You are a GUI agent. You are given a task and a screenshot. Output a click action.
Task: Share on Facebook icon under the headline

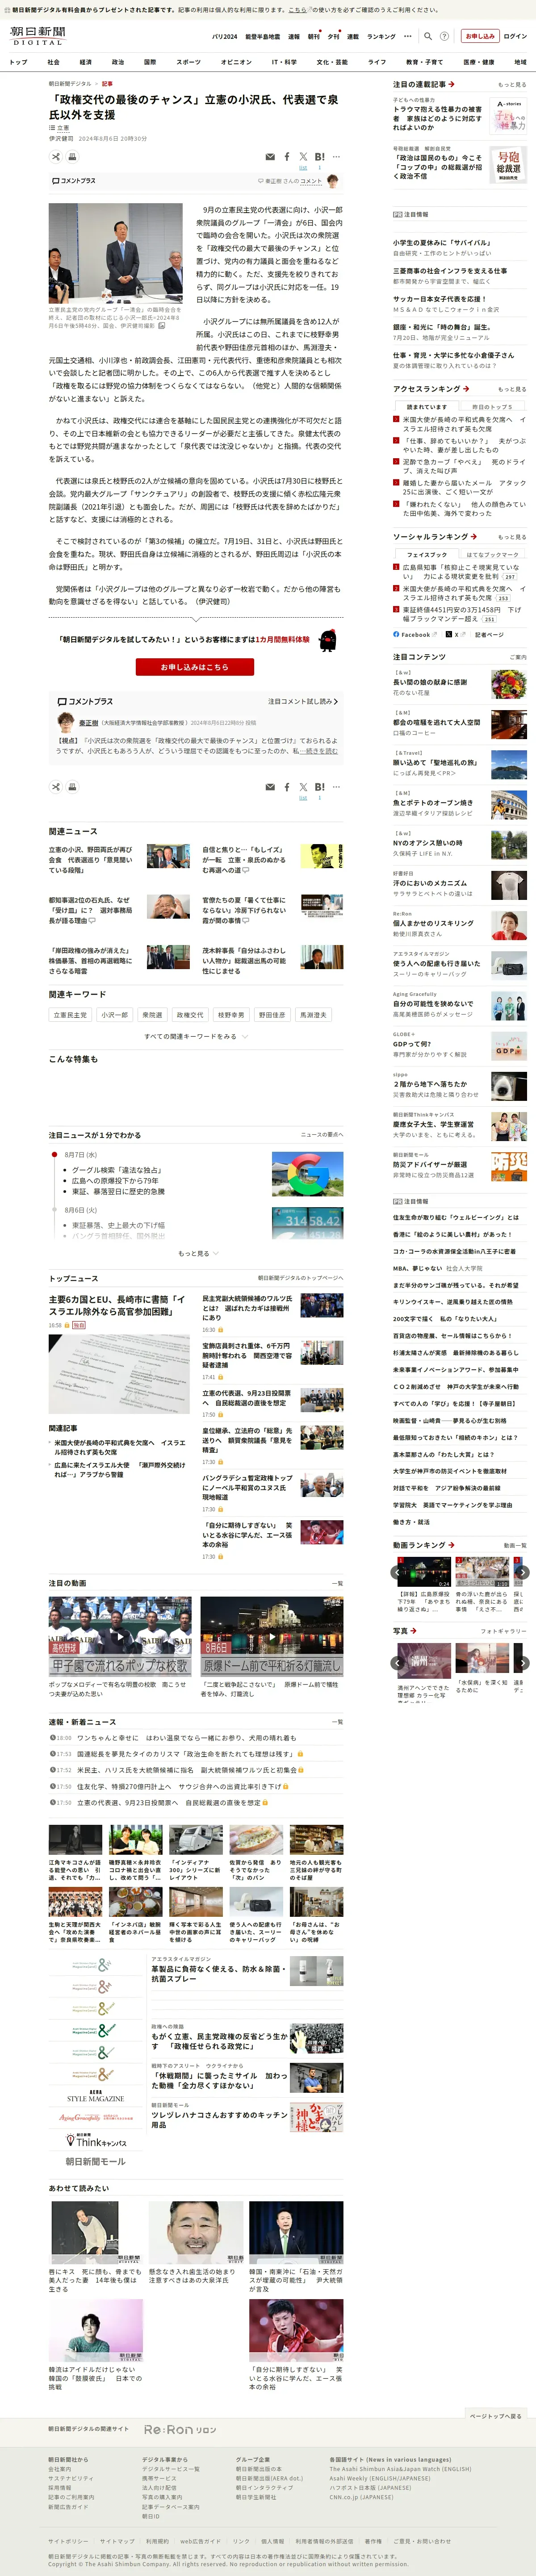[287, 157]
